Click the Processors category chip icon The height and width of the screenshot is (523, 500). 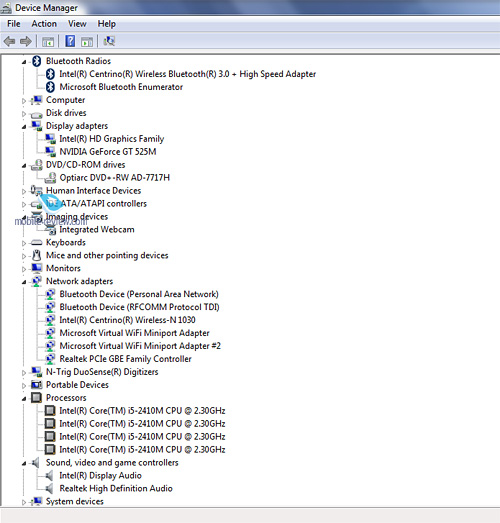(36, 398)
